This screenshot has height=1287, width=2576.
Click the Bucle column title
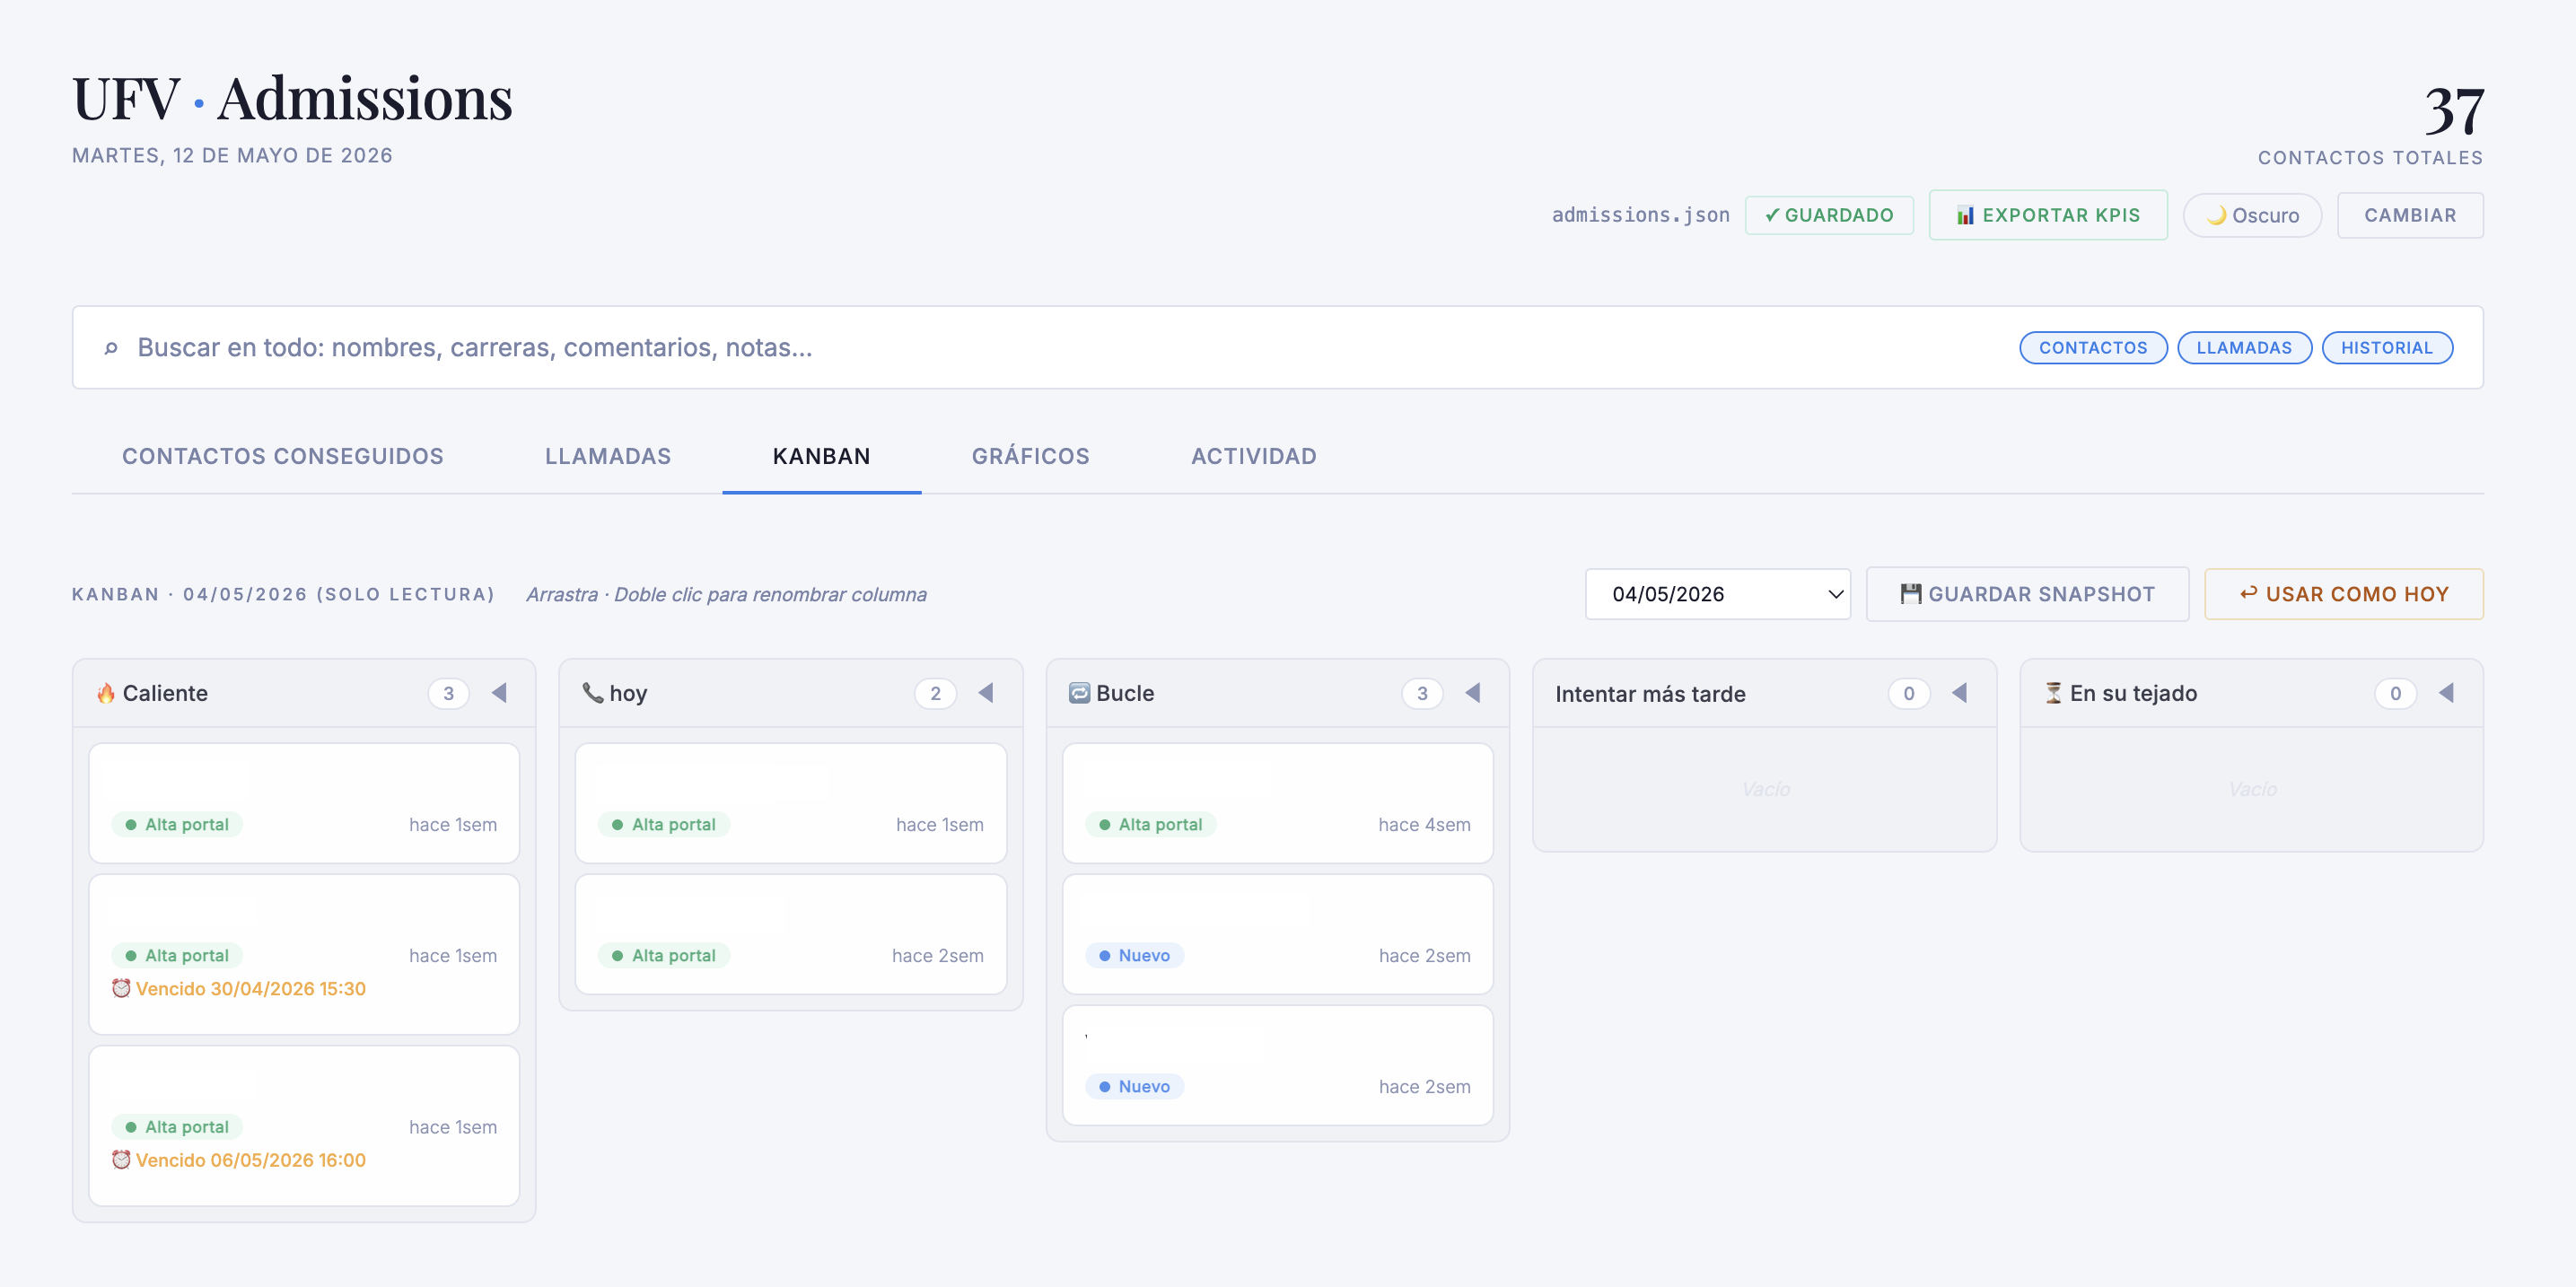pyautogui.click(x=1125, y=693)
